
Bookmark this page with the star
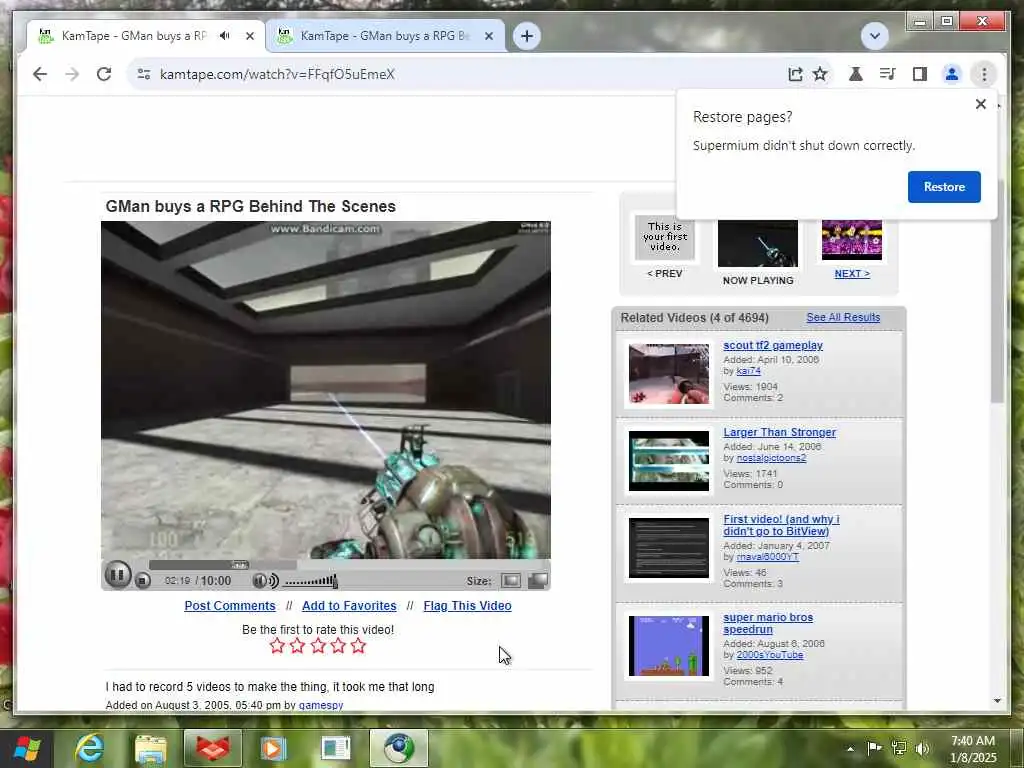click(820, 74)
